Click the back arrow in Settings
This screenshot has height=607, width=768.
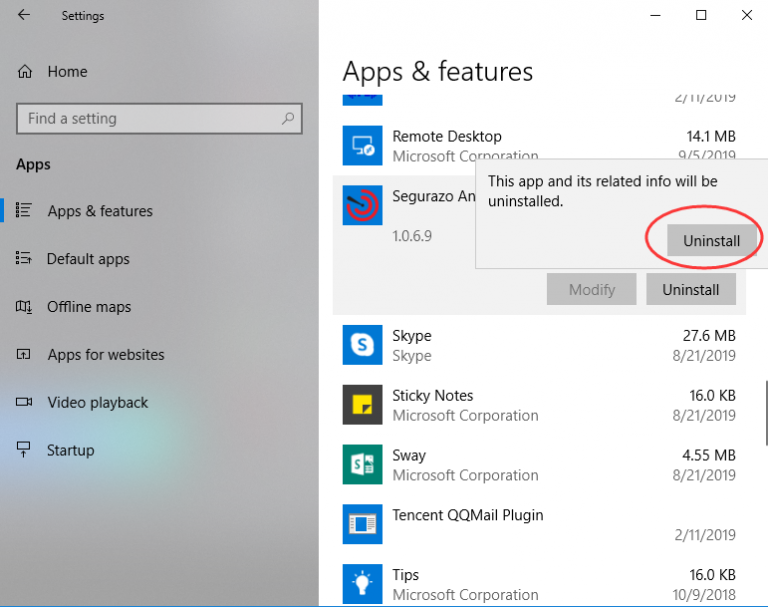click(24, 15)
